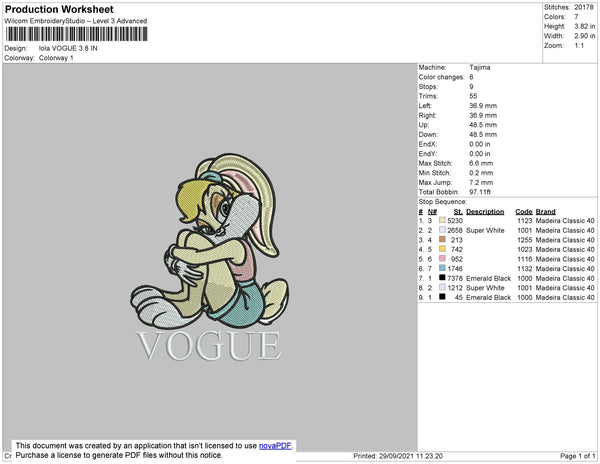
Task: Click the barcode under the worksheet title
Action: click(77, 34)
